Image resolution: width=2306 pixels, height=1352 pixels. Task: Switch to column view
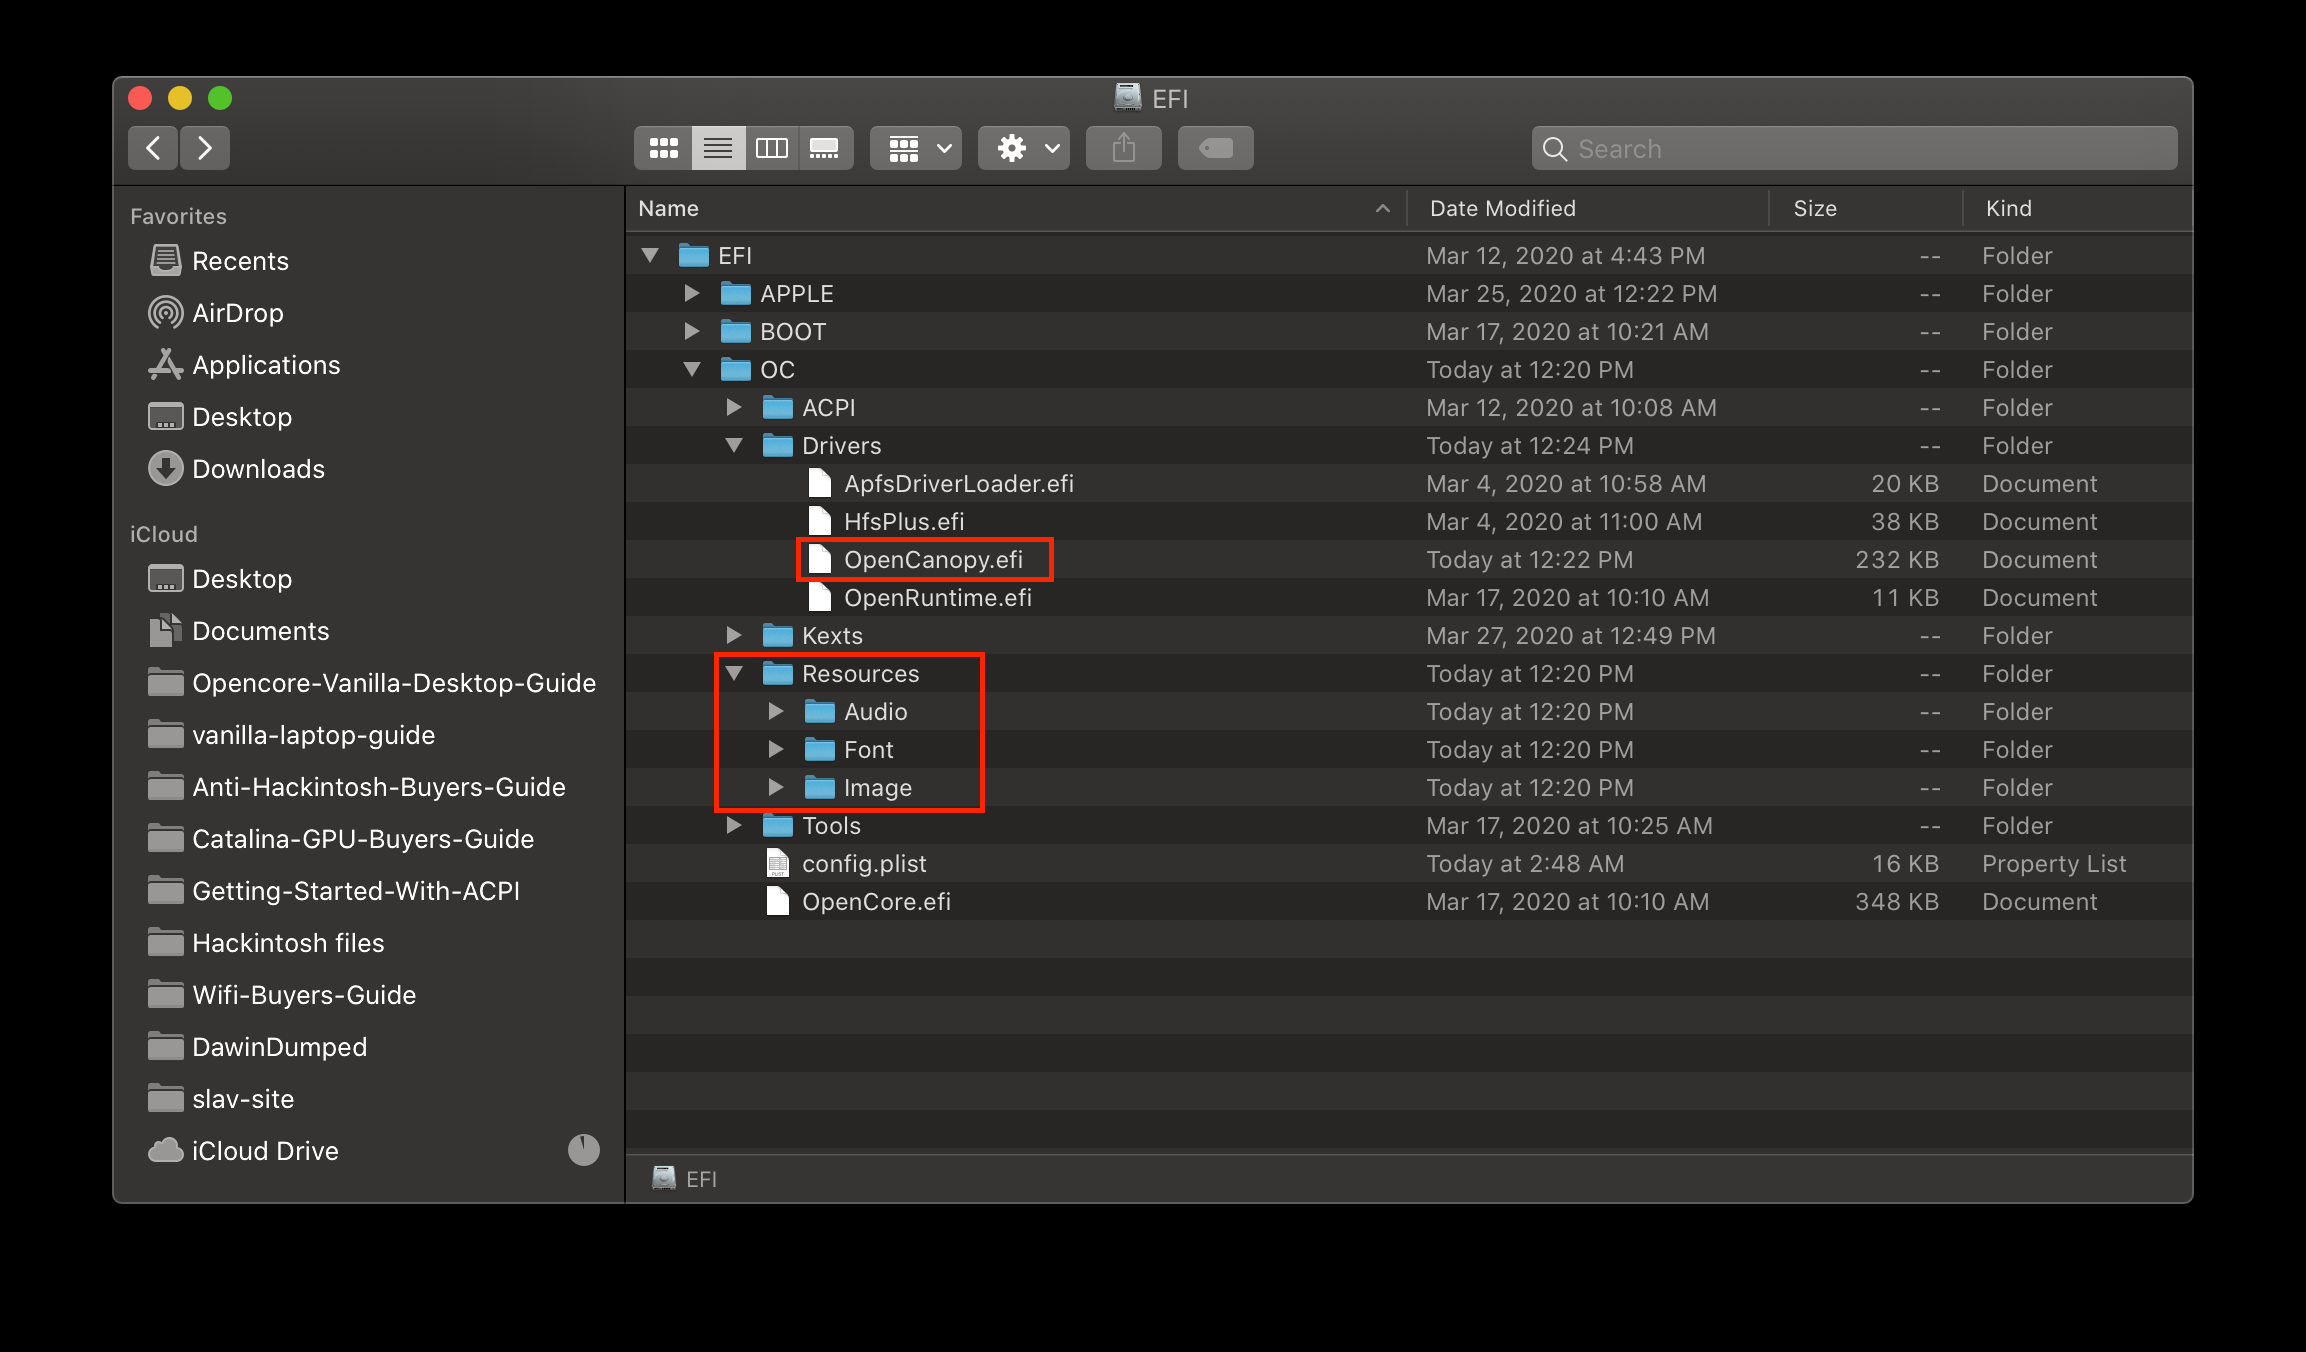pos(771,149)
